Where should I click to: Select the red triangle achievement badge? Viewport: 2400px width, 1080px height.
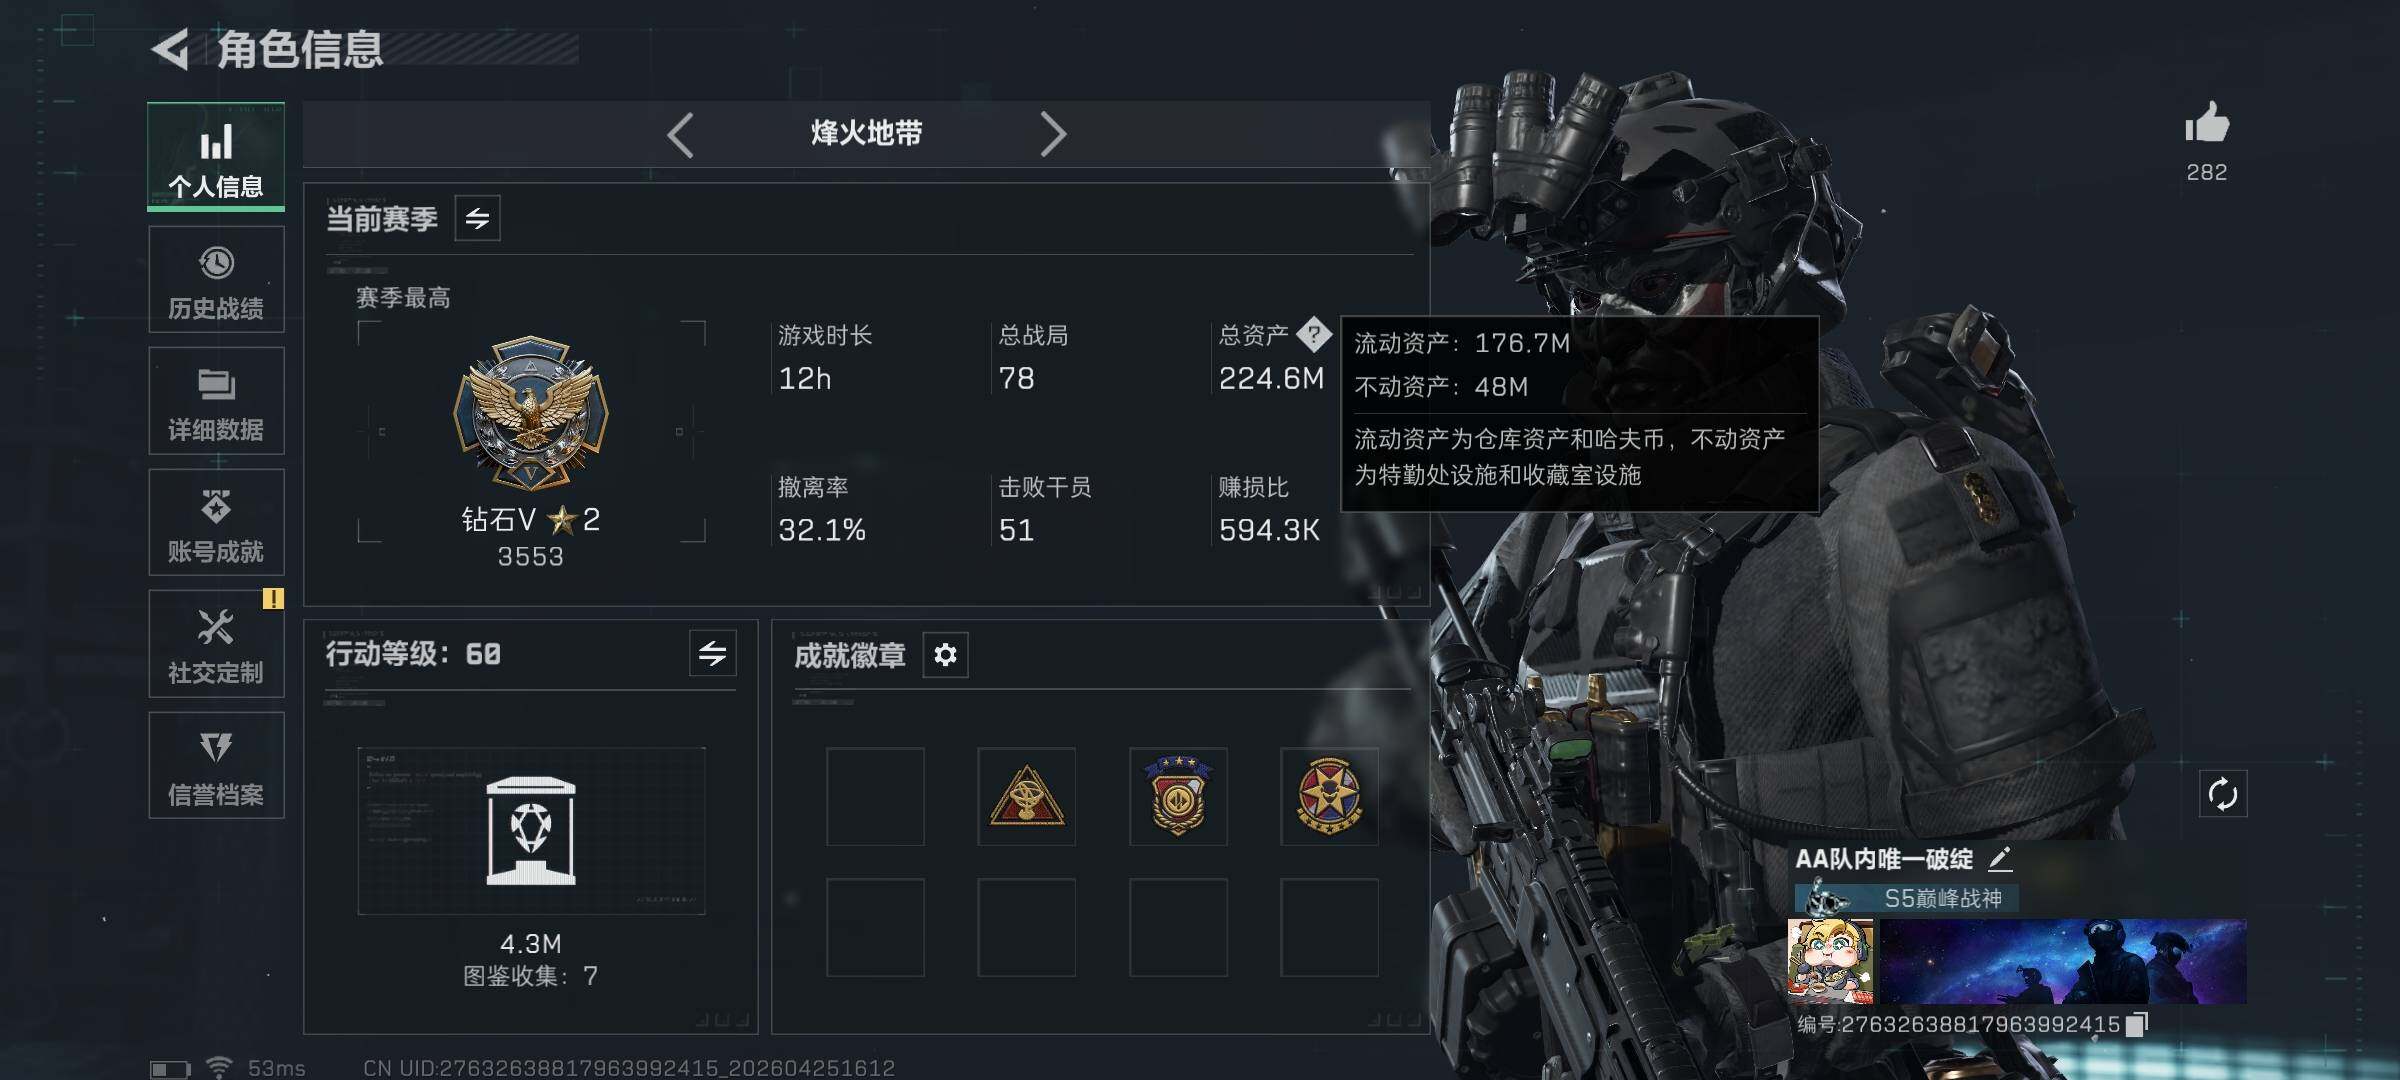pos(1027,797)
